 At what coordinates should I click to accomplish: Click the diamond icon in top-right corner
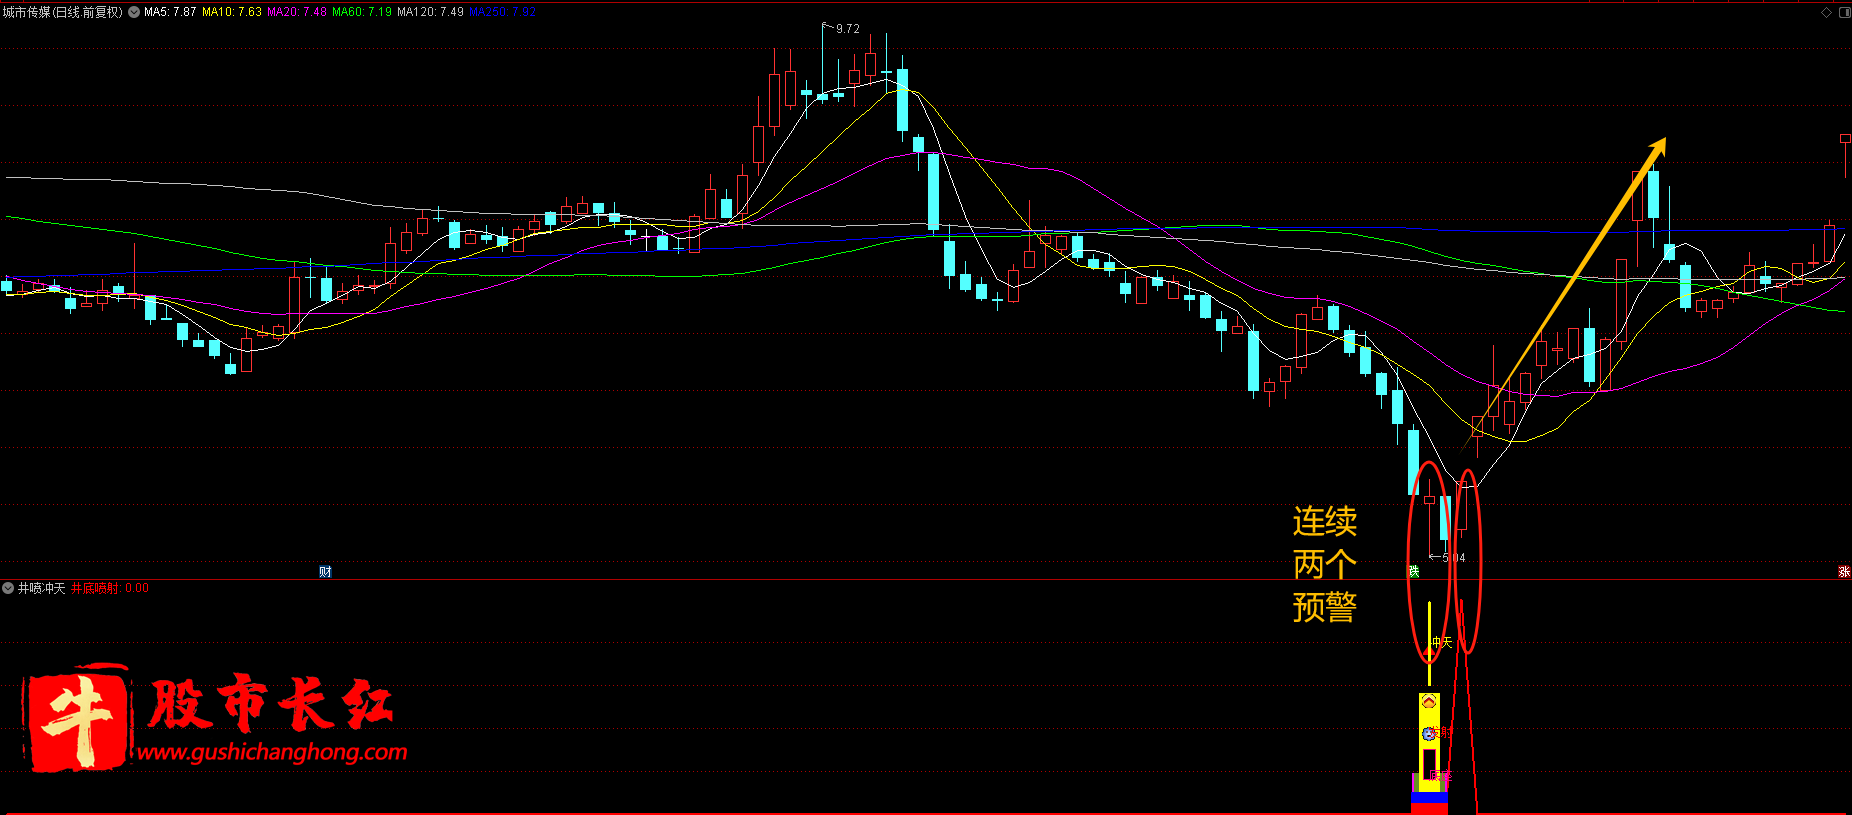pyautogui.click(x=1826, y=12)
